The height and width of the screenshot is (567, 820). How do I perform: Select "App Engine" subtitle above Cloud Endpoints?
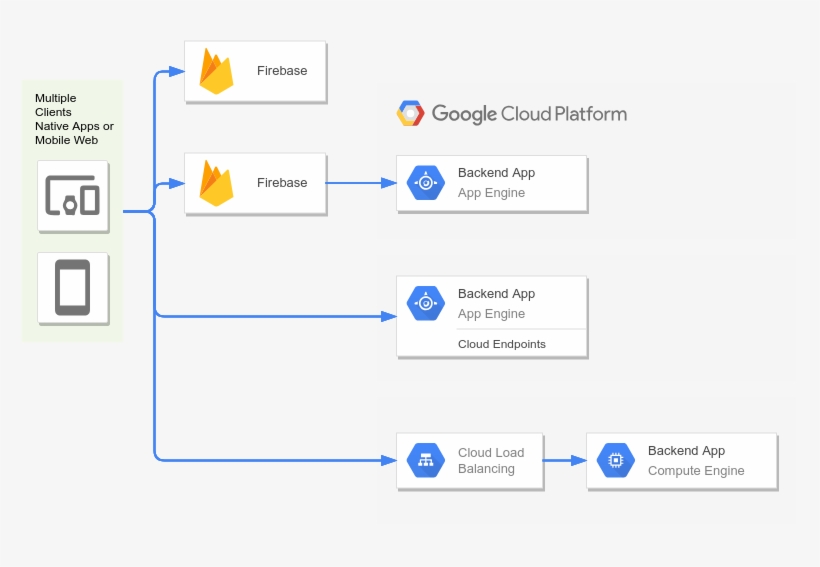pos(491,314)
